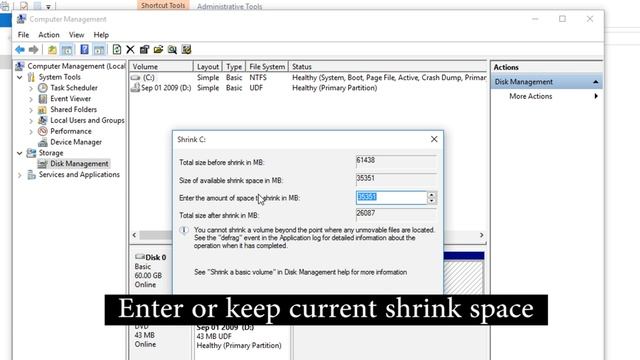Click the Event Viewer icon
The image size is (640, 360).
(42, 99)
